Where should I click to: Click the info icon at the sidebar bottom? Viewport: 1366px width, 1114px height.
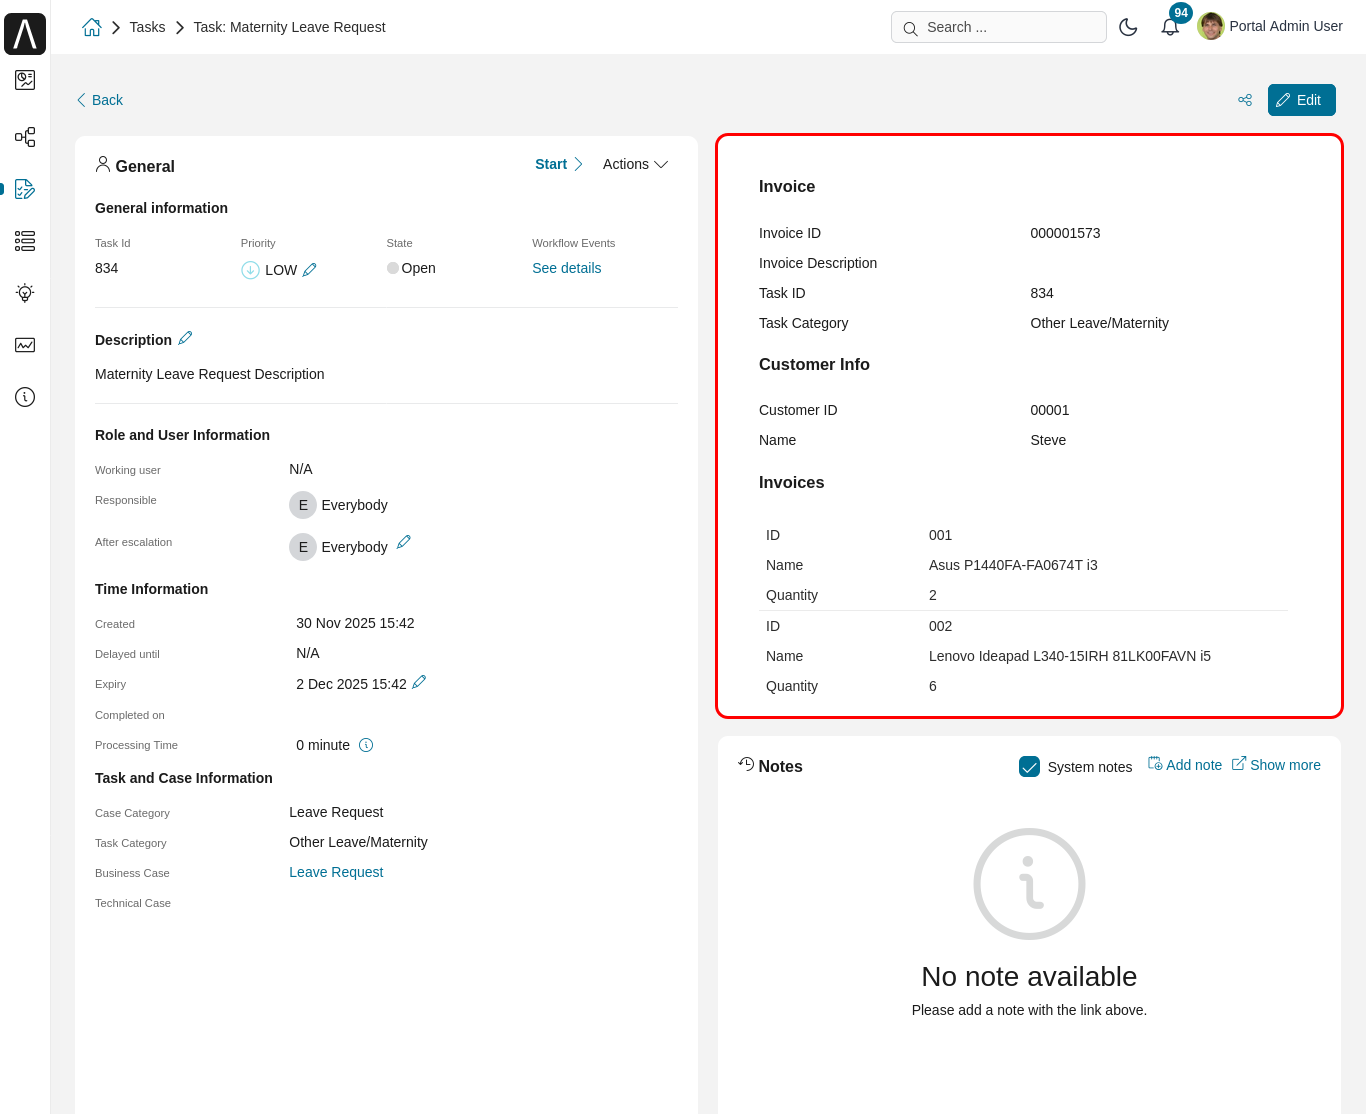tap(24, 397)
